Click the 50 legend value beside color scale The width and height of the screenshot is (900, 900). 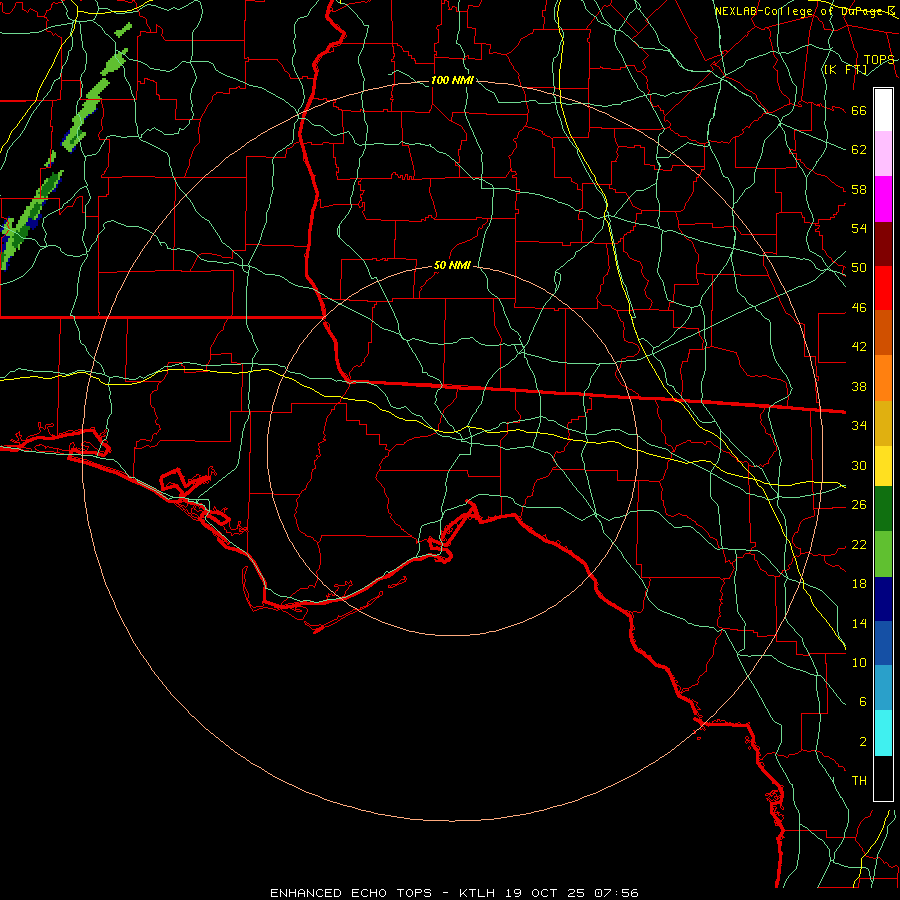[859, 268]
